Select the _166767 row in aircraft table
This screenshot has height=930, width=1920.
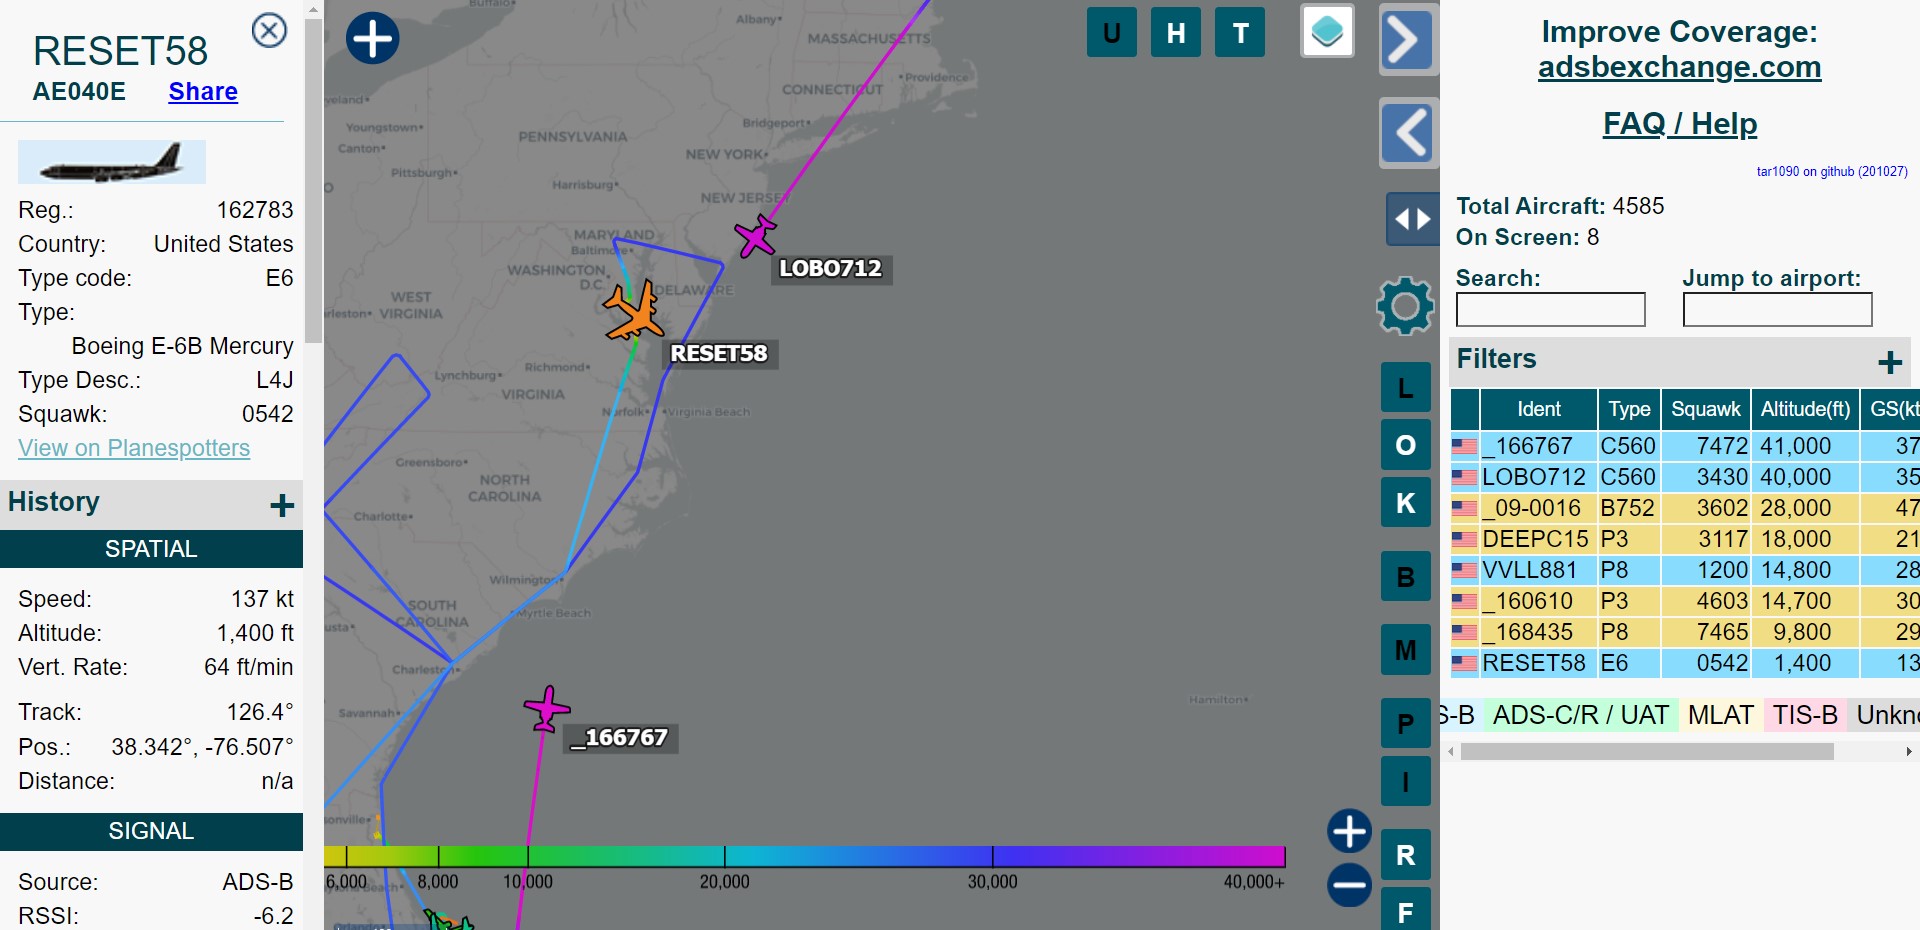coord(1685,446)
